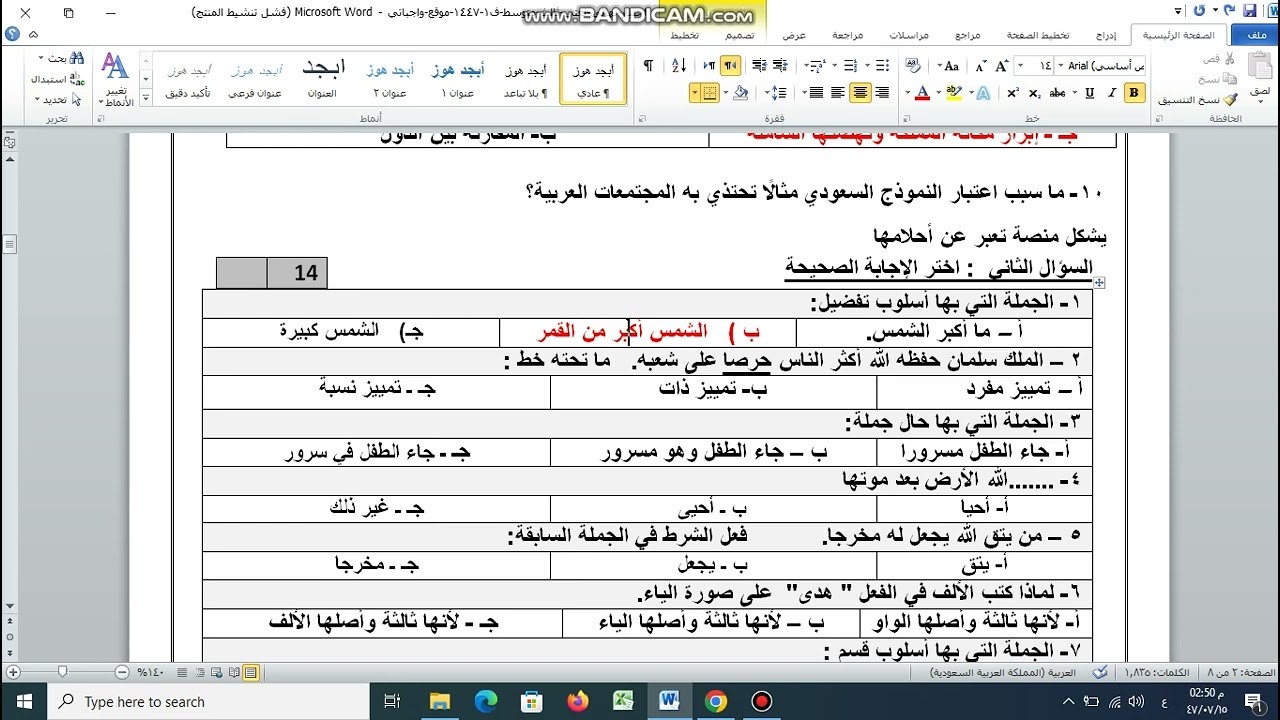Apply the No Spacing (بلا تباعد) style
1280x720 pixels.
[x=525, y=79]
